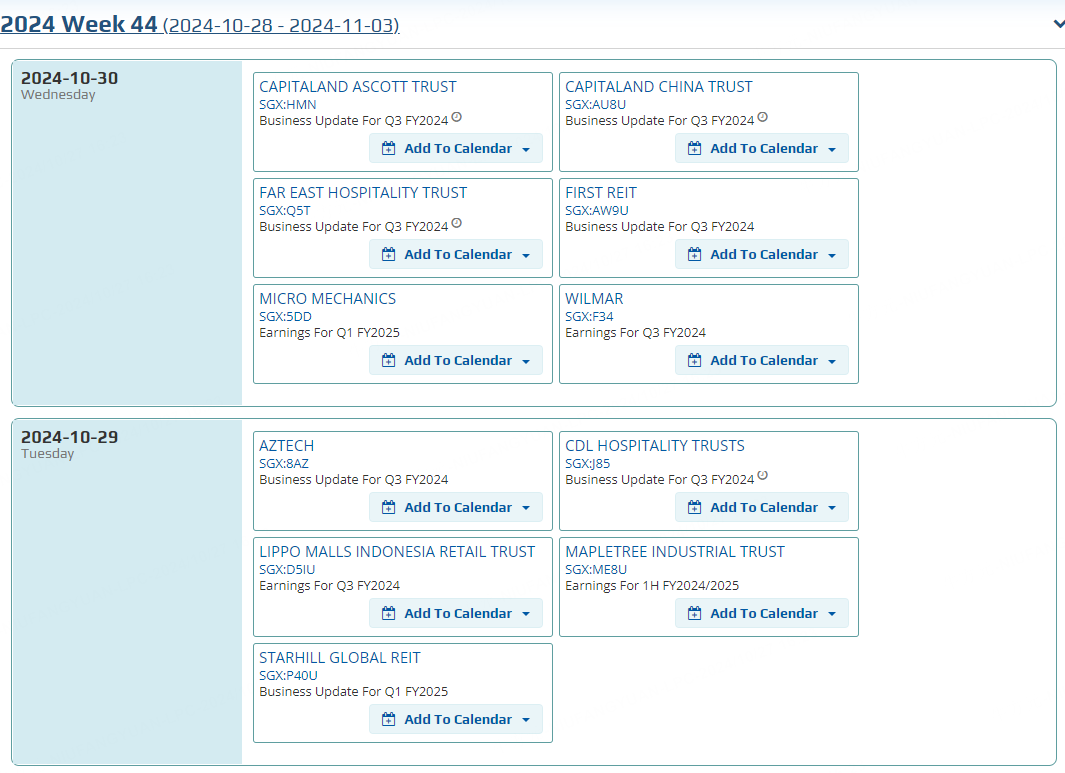Click ticker SGX:ME8U

click(x=596, y=569)
